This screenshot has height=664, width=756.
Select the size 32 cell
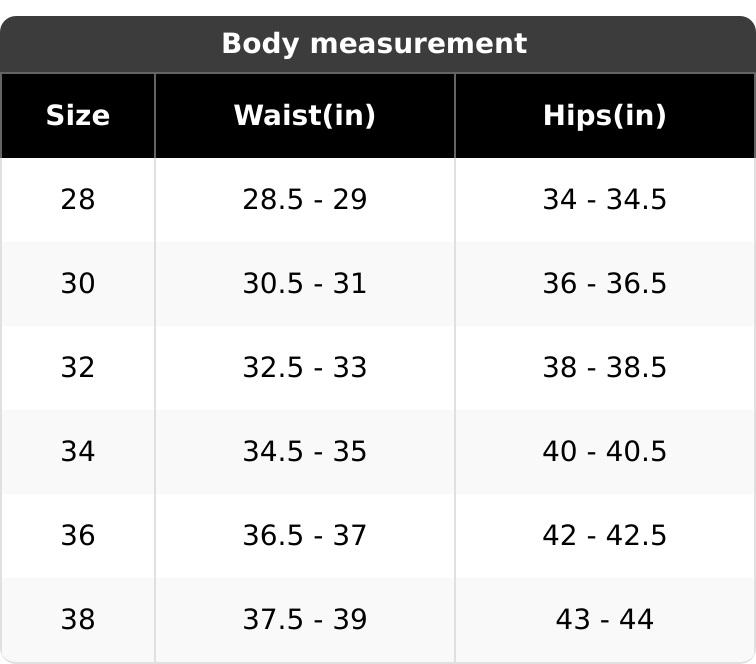pos(78,368)
